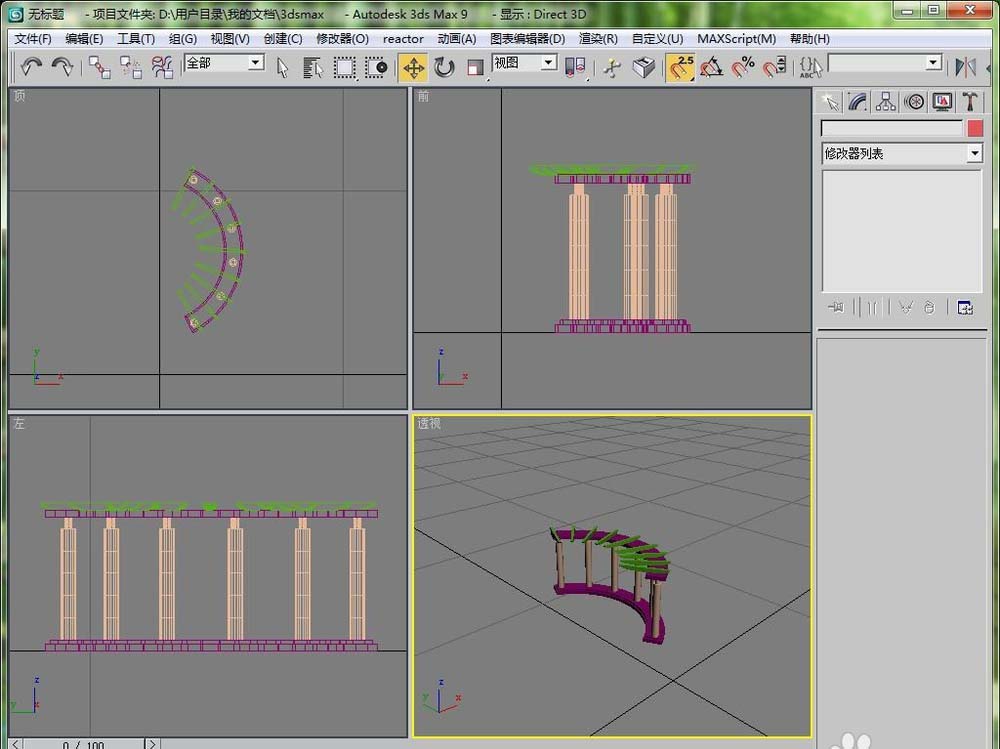Open the reference coordinate system dropdown 视图
Viewport: 1000px width, 749px height.
point(524,63)
